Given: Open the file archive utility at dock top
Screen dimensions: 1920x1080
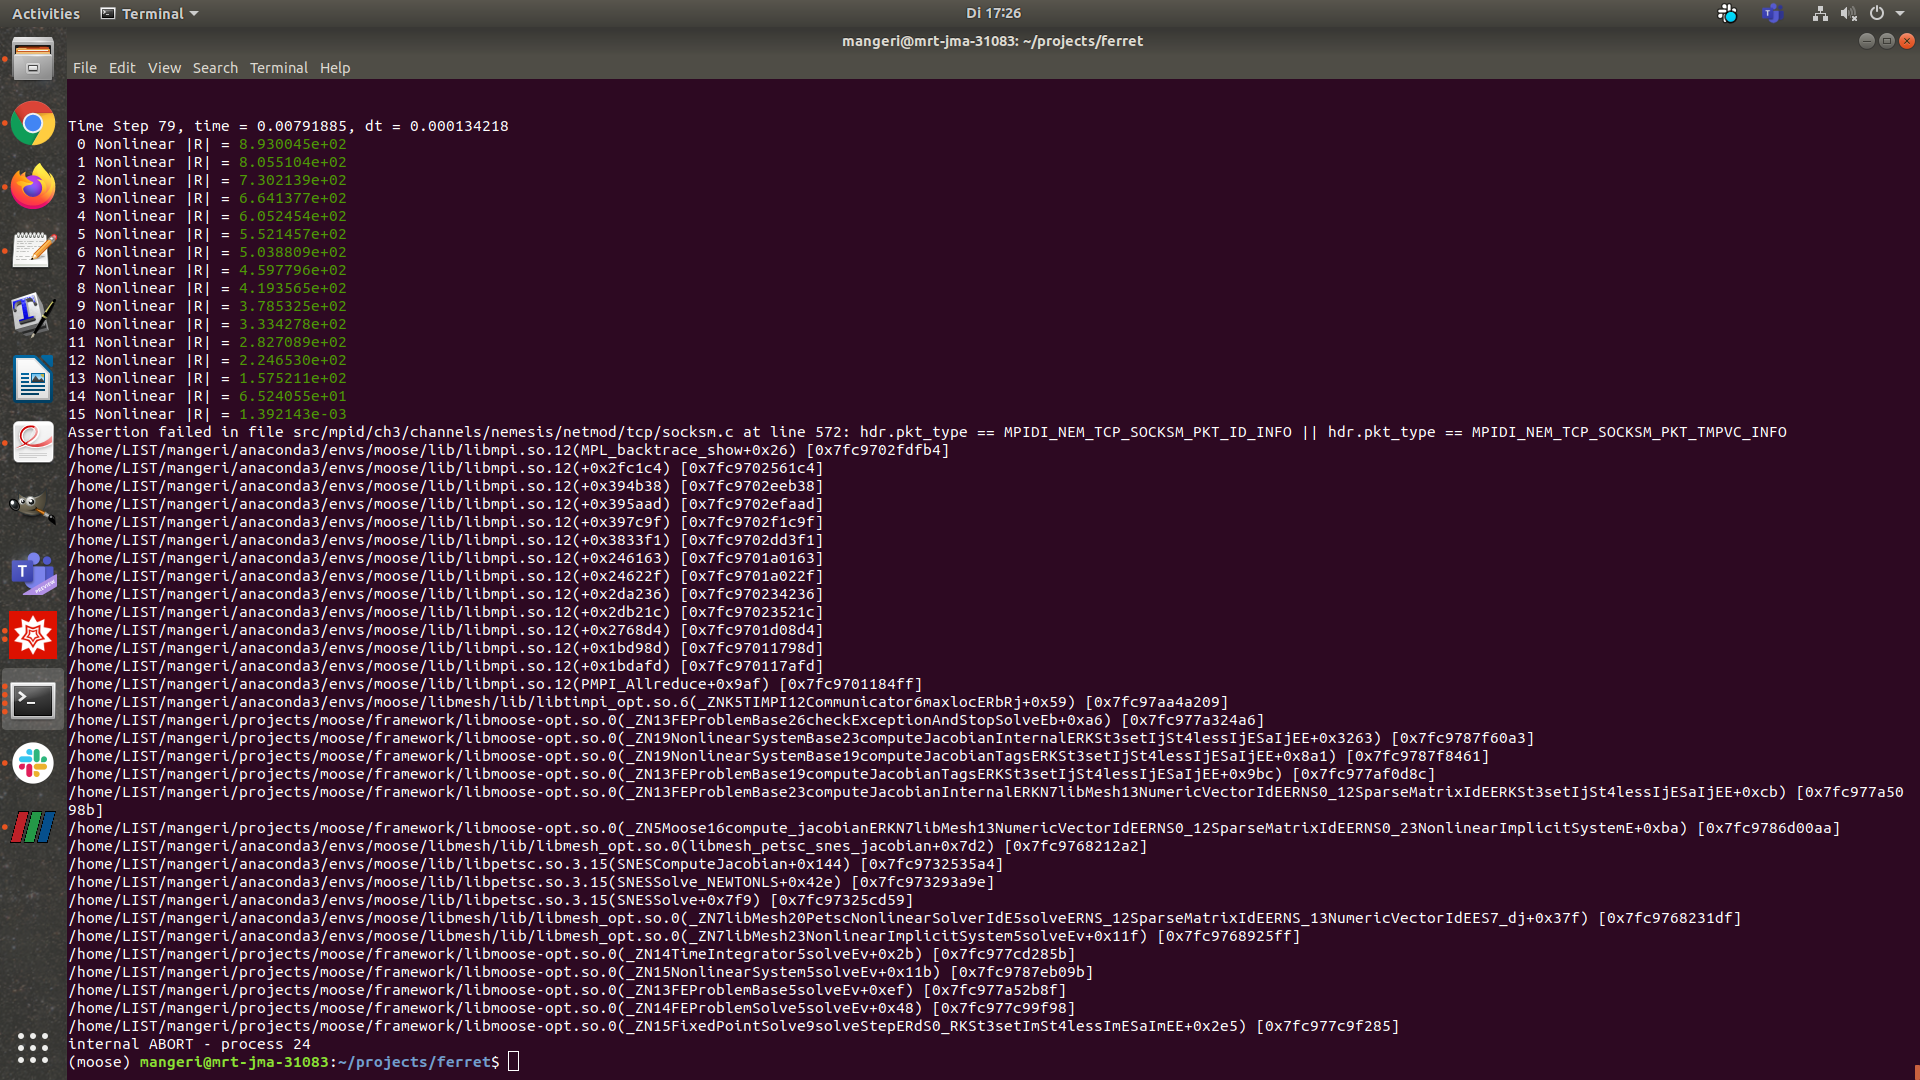Looking at the screenshot, I should pyautogui.click(x=33, y=59).
